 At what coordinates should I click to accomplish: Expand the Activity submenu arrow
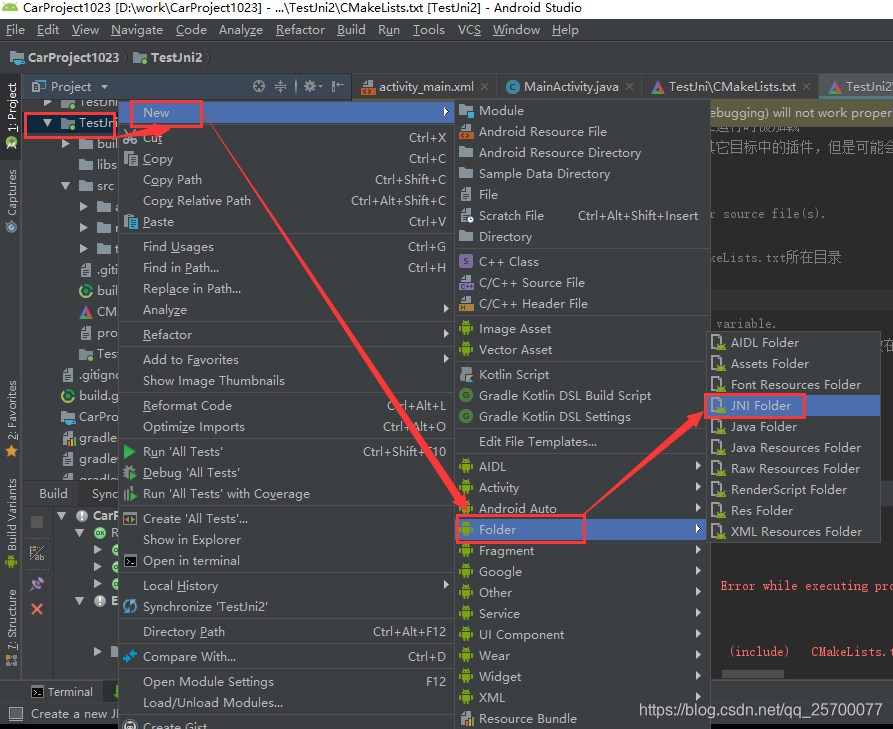point(698,486)
